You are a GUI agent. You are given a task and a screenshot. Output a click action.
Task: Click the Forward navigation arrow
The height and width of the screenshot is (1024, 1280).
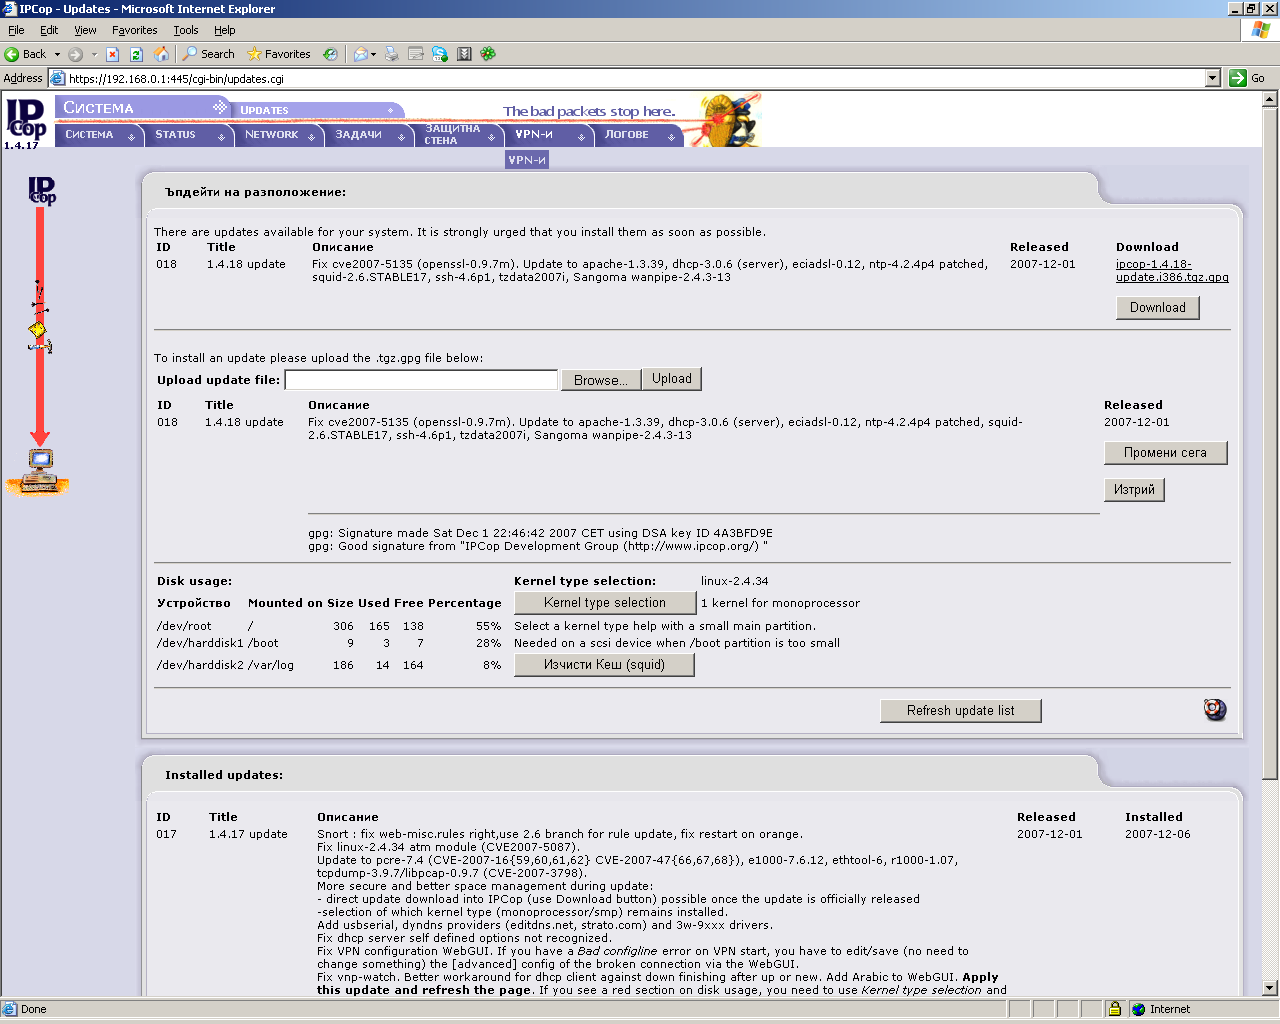(x=76, y=54)
